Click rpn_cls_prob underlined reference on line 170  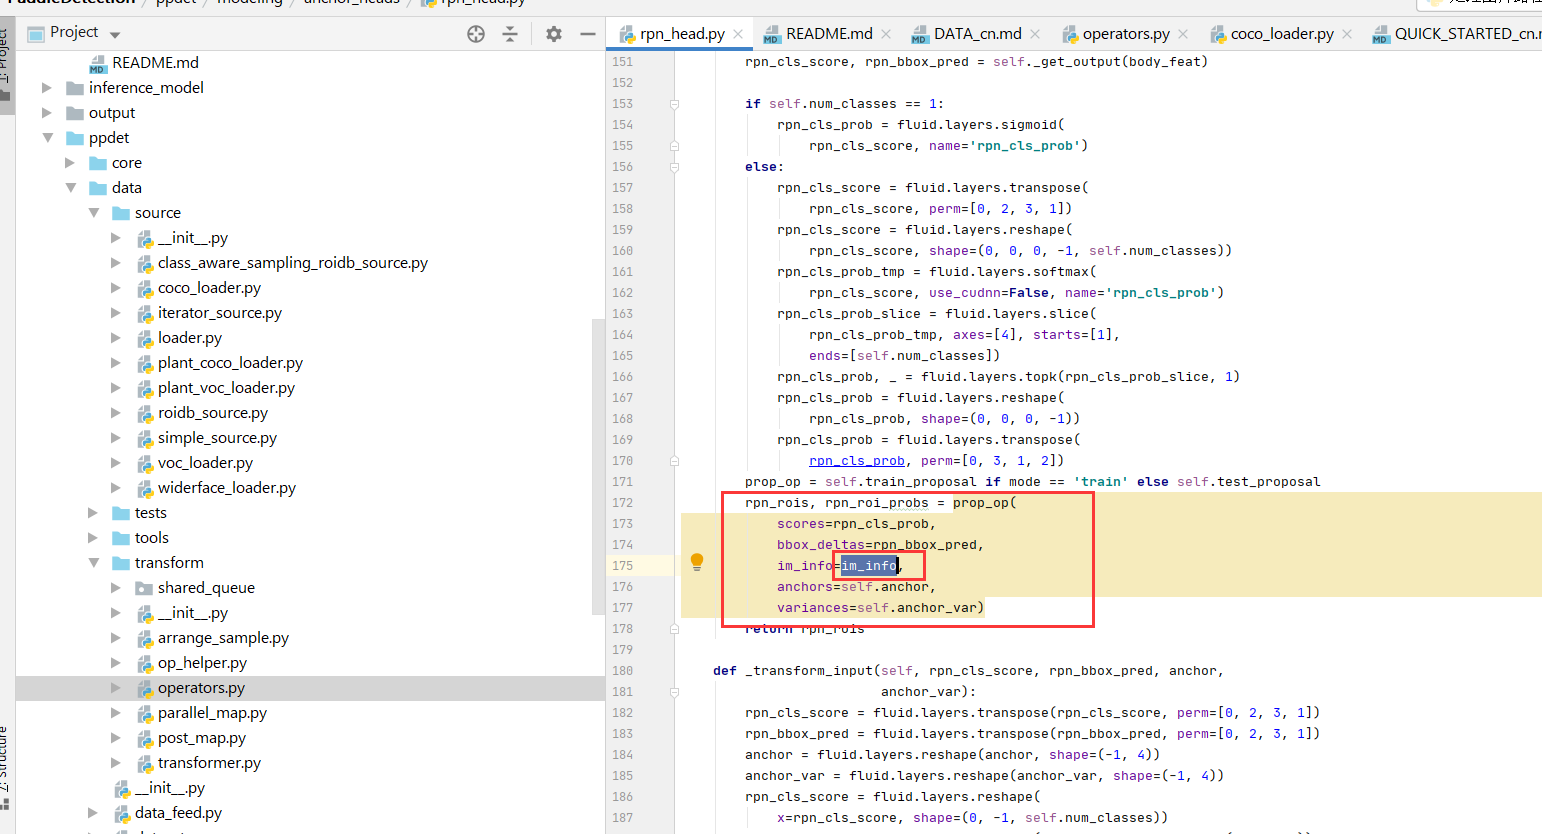(857, 461)
